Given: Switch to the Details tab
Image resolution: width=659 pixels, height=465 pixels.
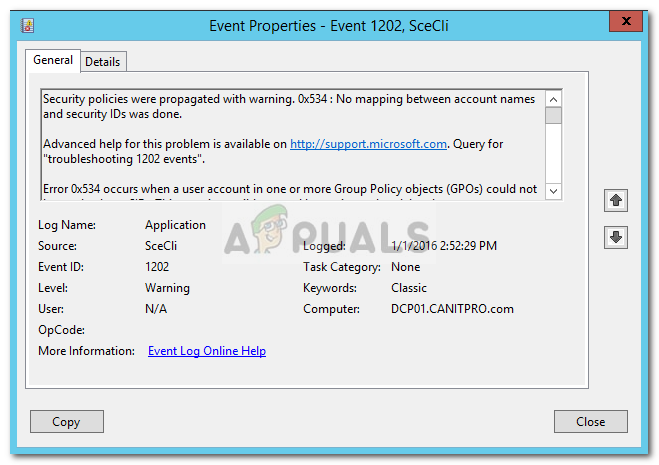Looking at the screenshot, I should point(103,62).
